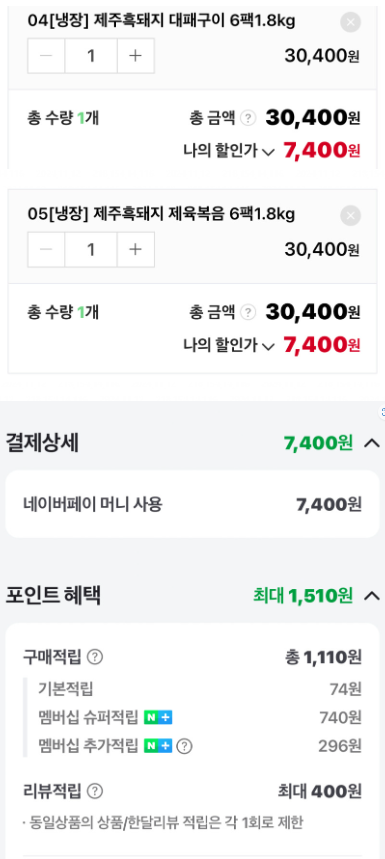Screen dimensions: 385x859
Task: Expand 나의 할인가 under 대패구이
Action: [229, 151]
